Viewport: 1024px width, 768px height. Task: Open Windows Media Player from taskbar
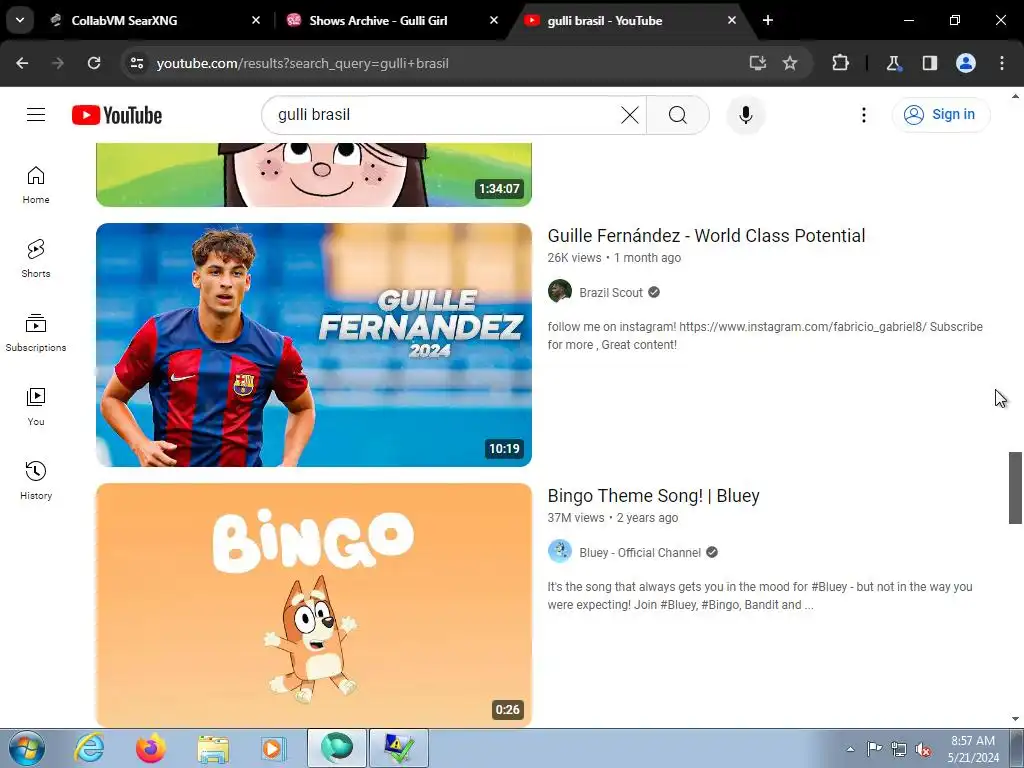point(274,748)
